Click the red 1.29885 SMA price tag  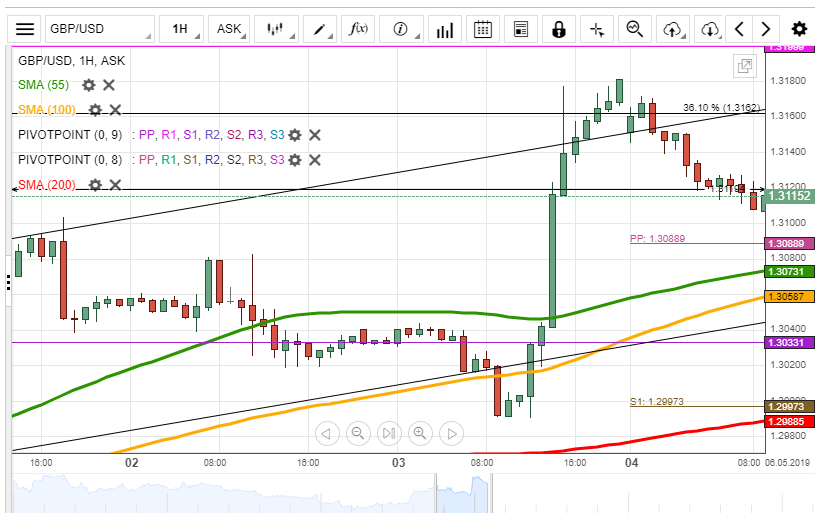click(x=790, y=421)
